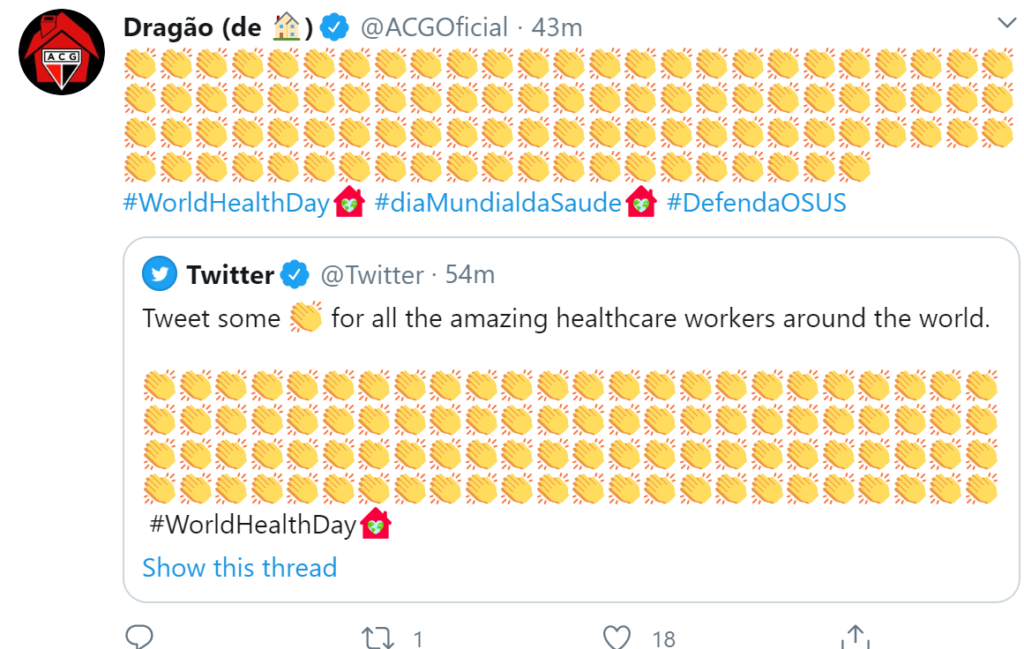Click the @Twitter handle in quoted tweet
This screenshot has height=649, width=1024.
(371, 274)
